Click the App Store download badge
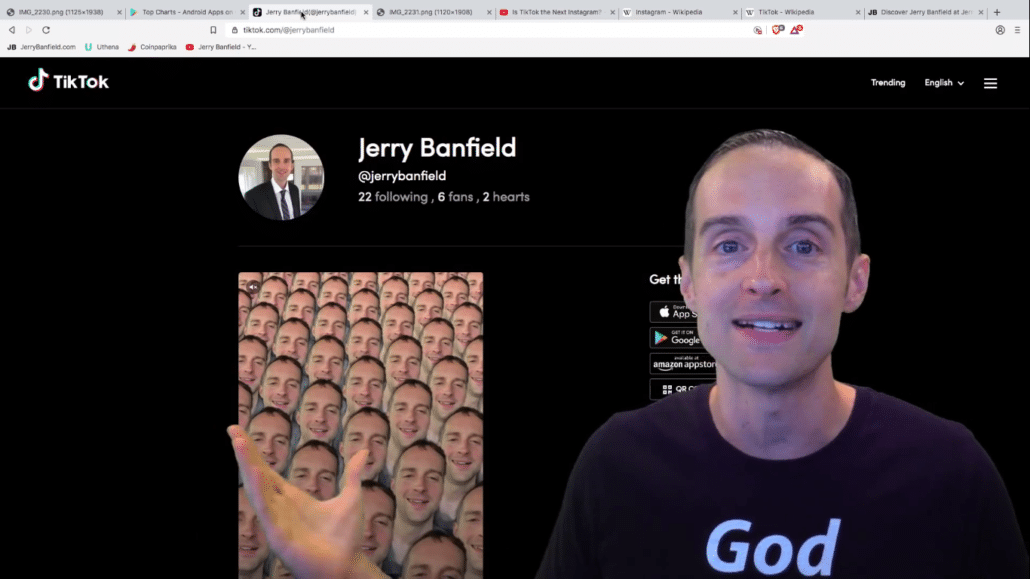The height and width of the screenshot is (579, 1030). point(673,312)
